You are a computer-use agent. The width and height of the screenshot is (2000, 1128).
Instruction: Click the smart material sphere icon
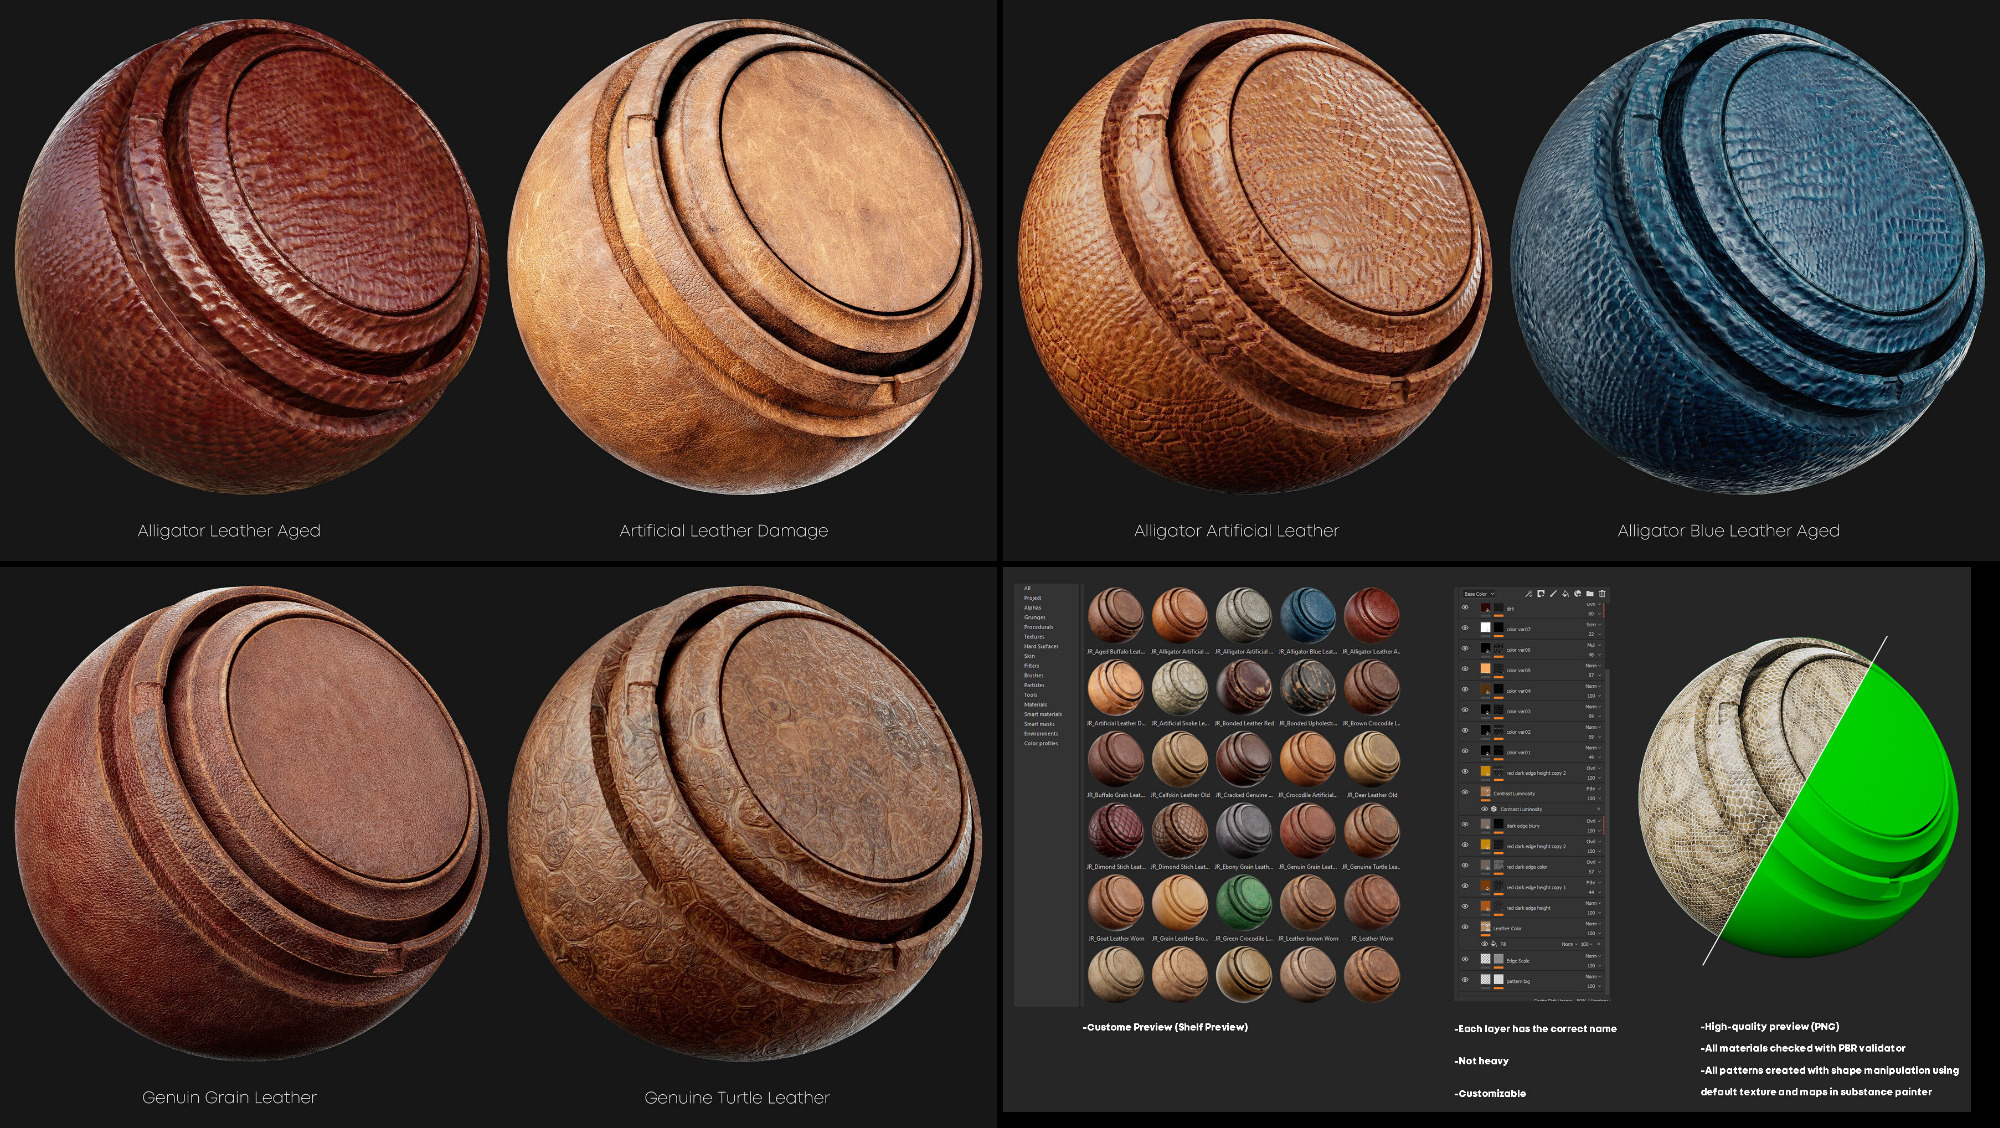coord(1577,594)
